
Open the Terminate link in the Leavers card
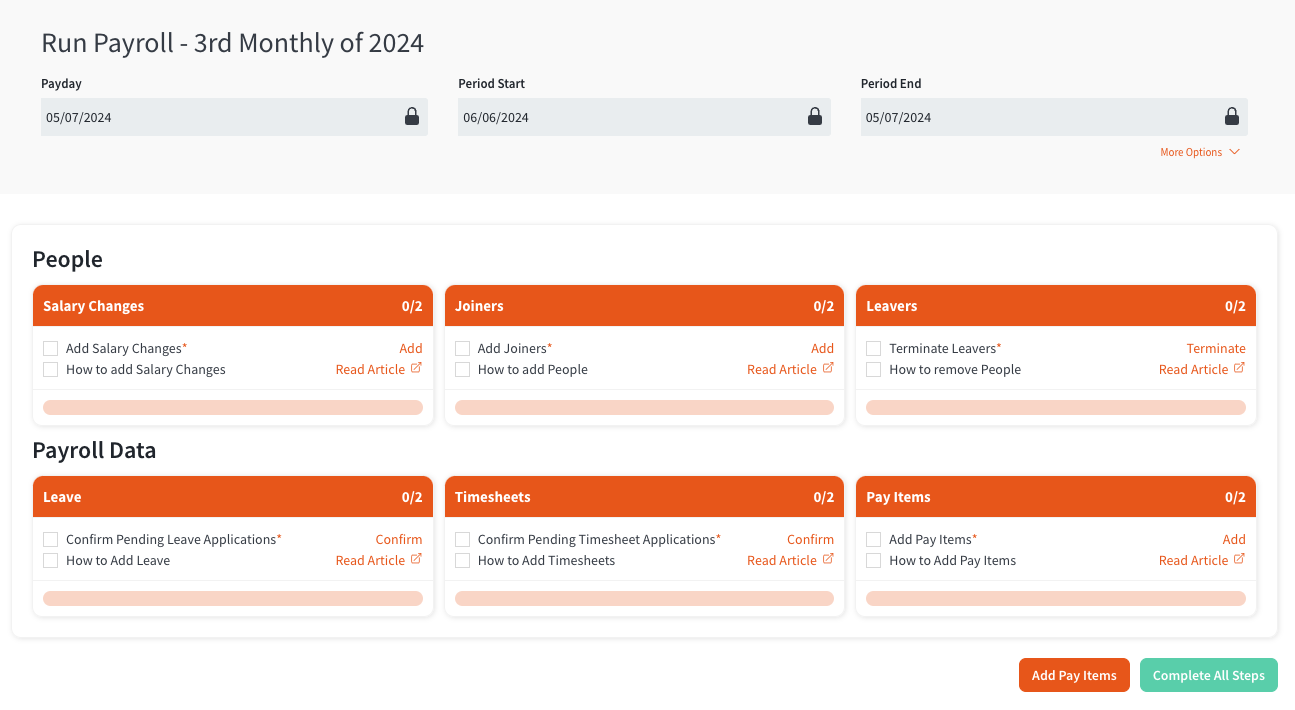pos(1216,347)
